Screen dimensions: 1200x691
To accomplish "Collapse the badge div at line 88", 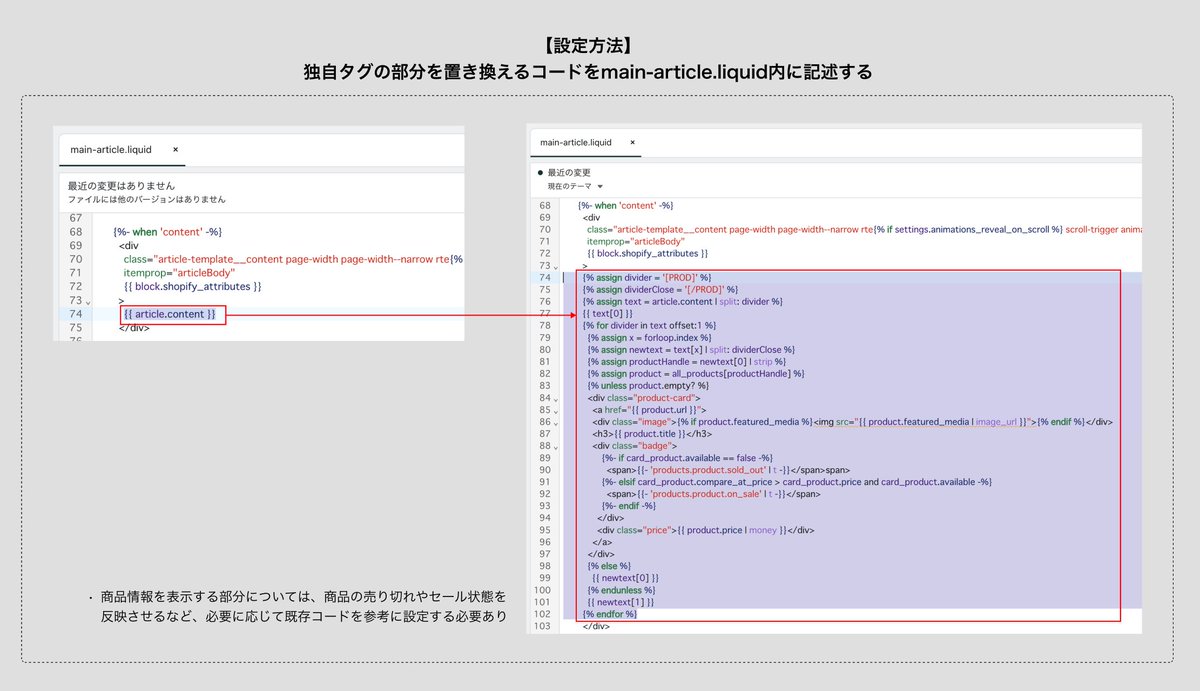I will click(557, 446).
